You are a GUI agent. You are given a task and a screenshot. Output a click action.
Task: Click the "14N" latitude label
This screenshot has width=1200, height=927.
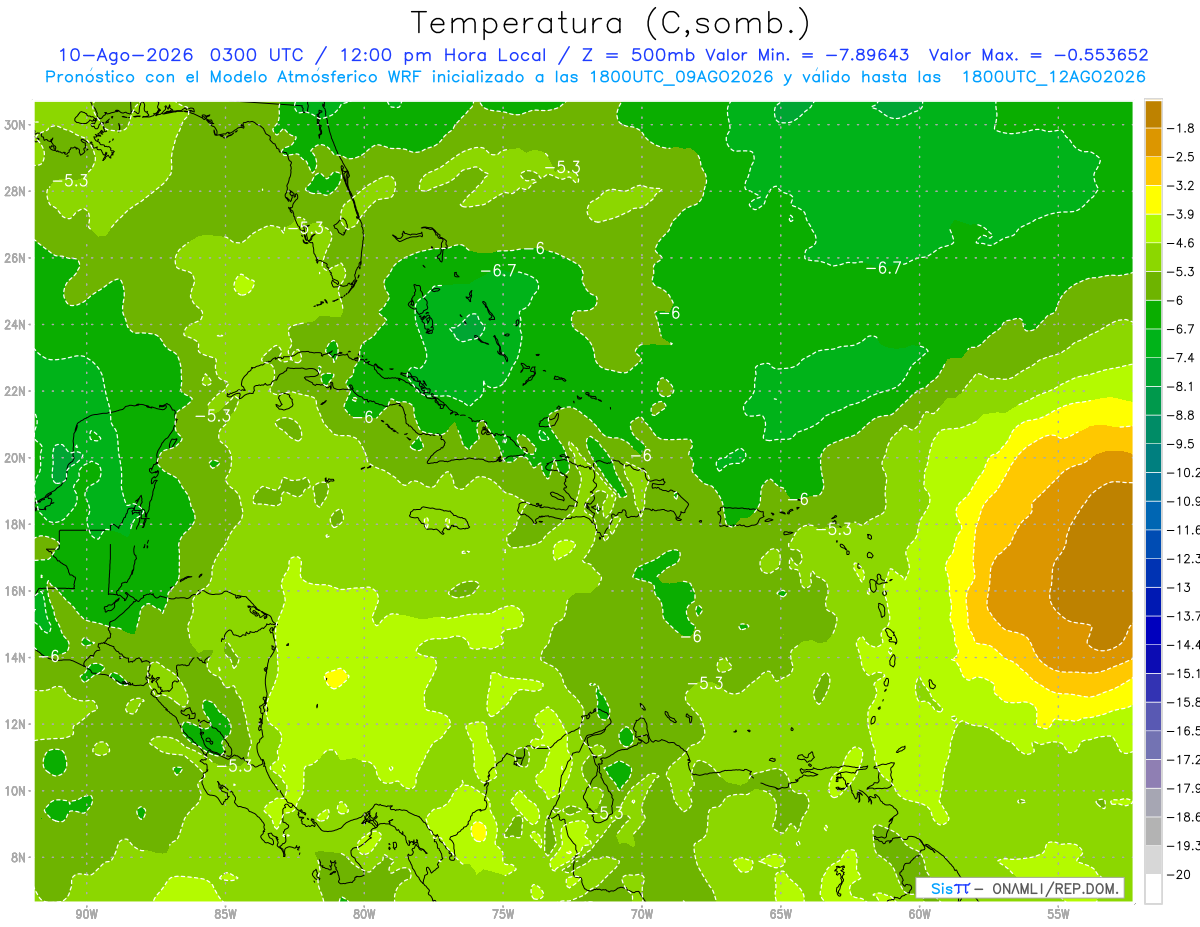click(x=17, y=658)
